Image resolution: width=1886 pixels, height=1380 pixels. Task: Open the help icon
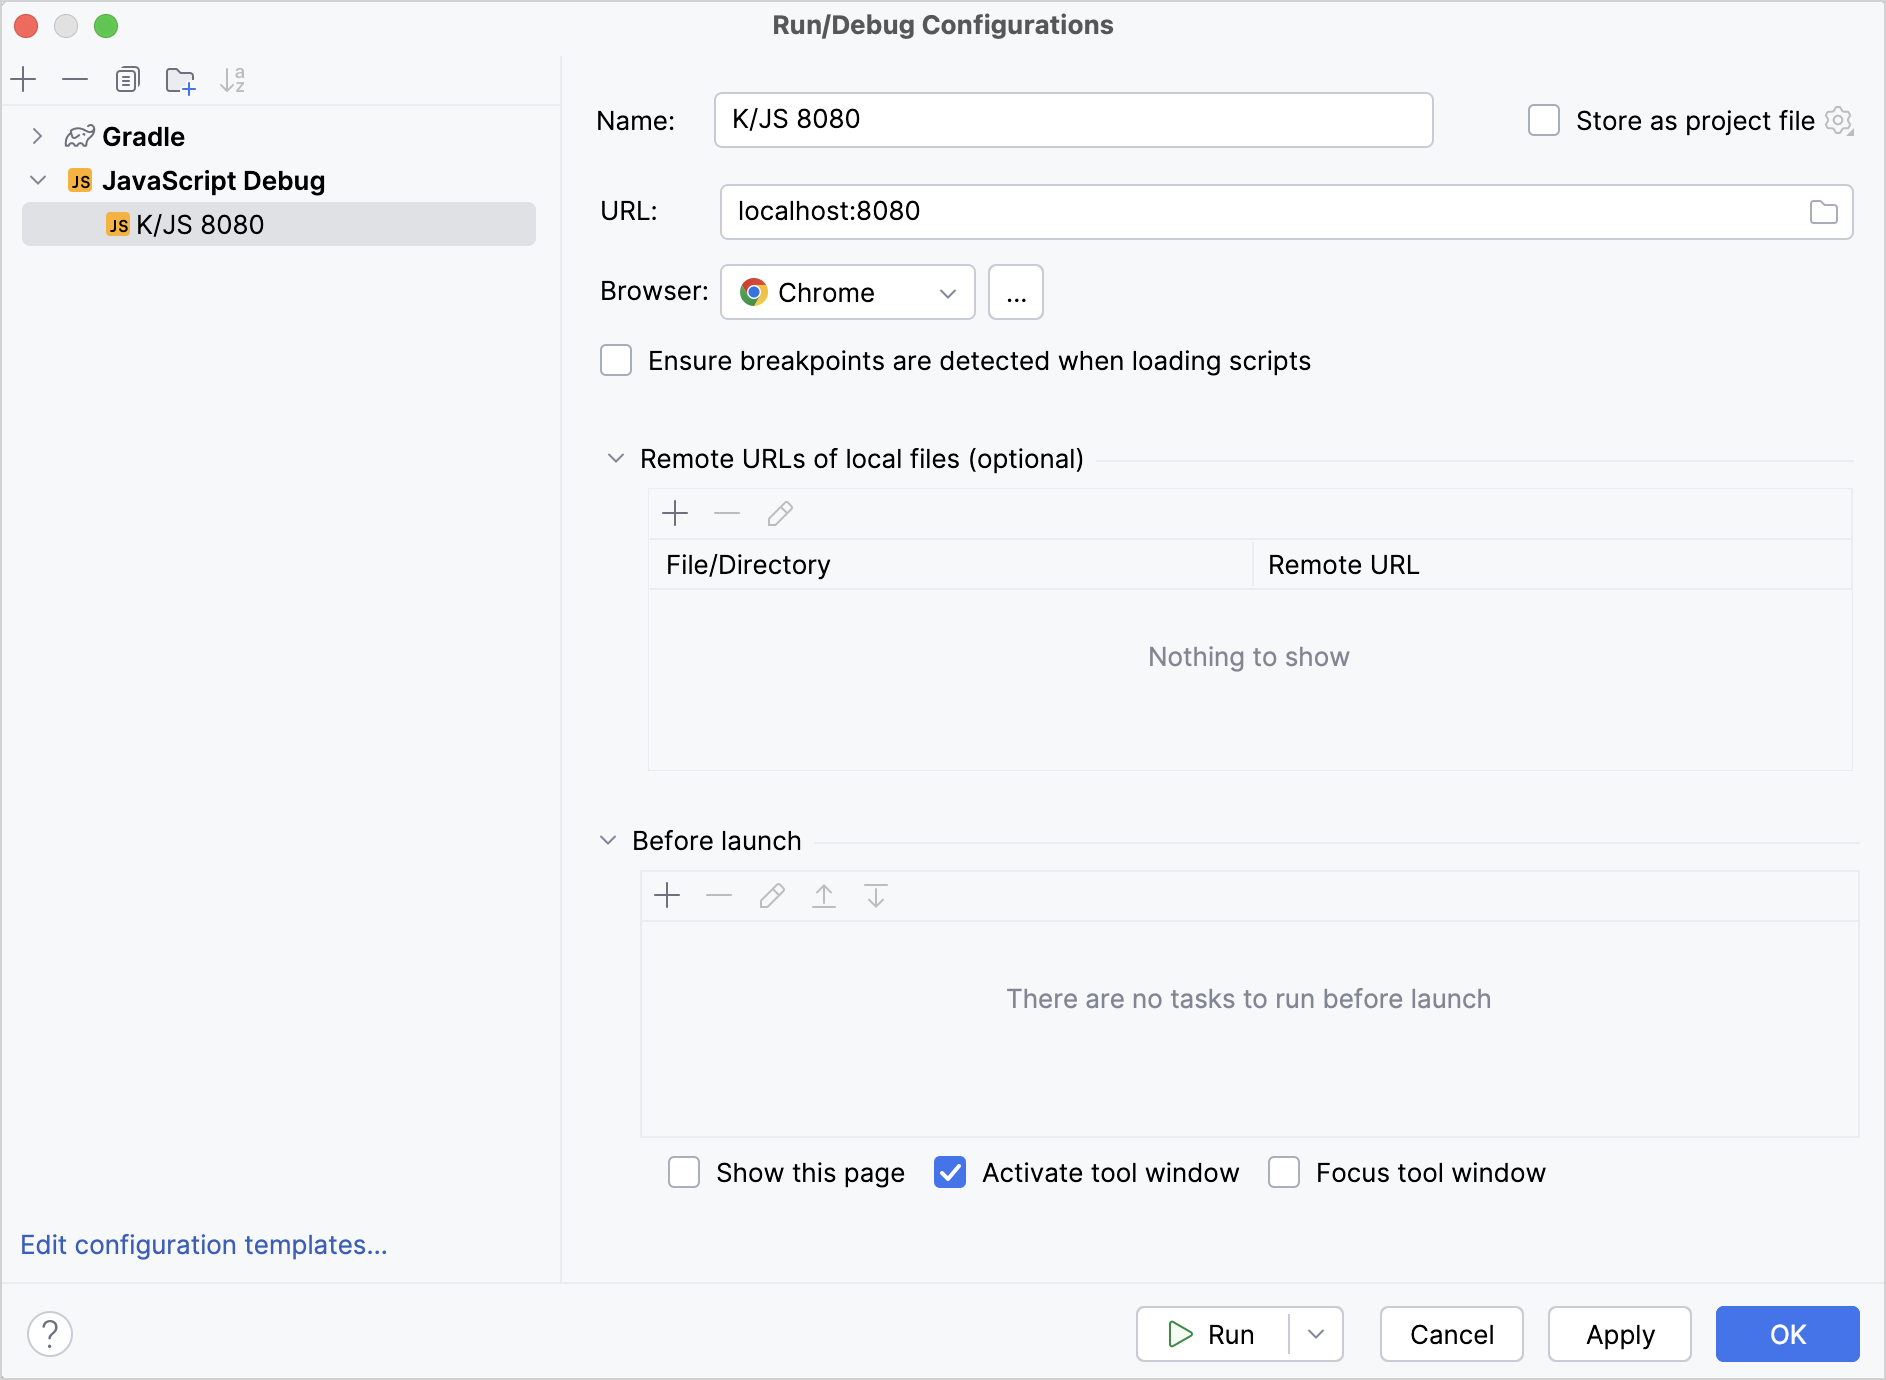coord(50,1333)
